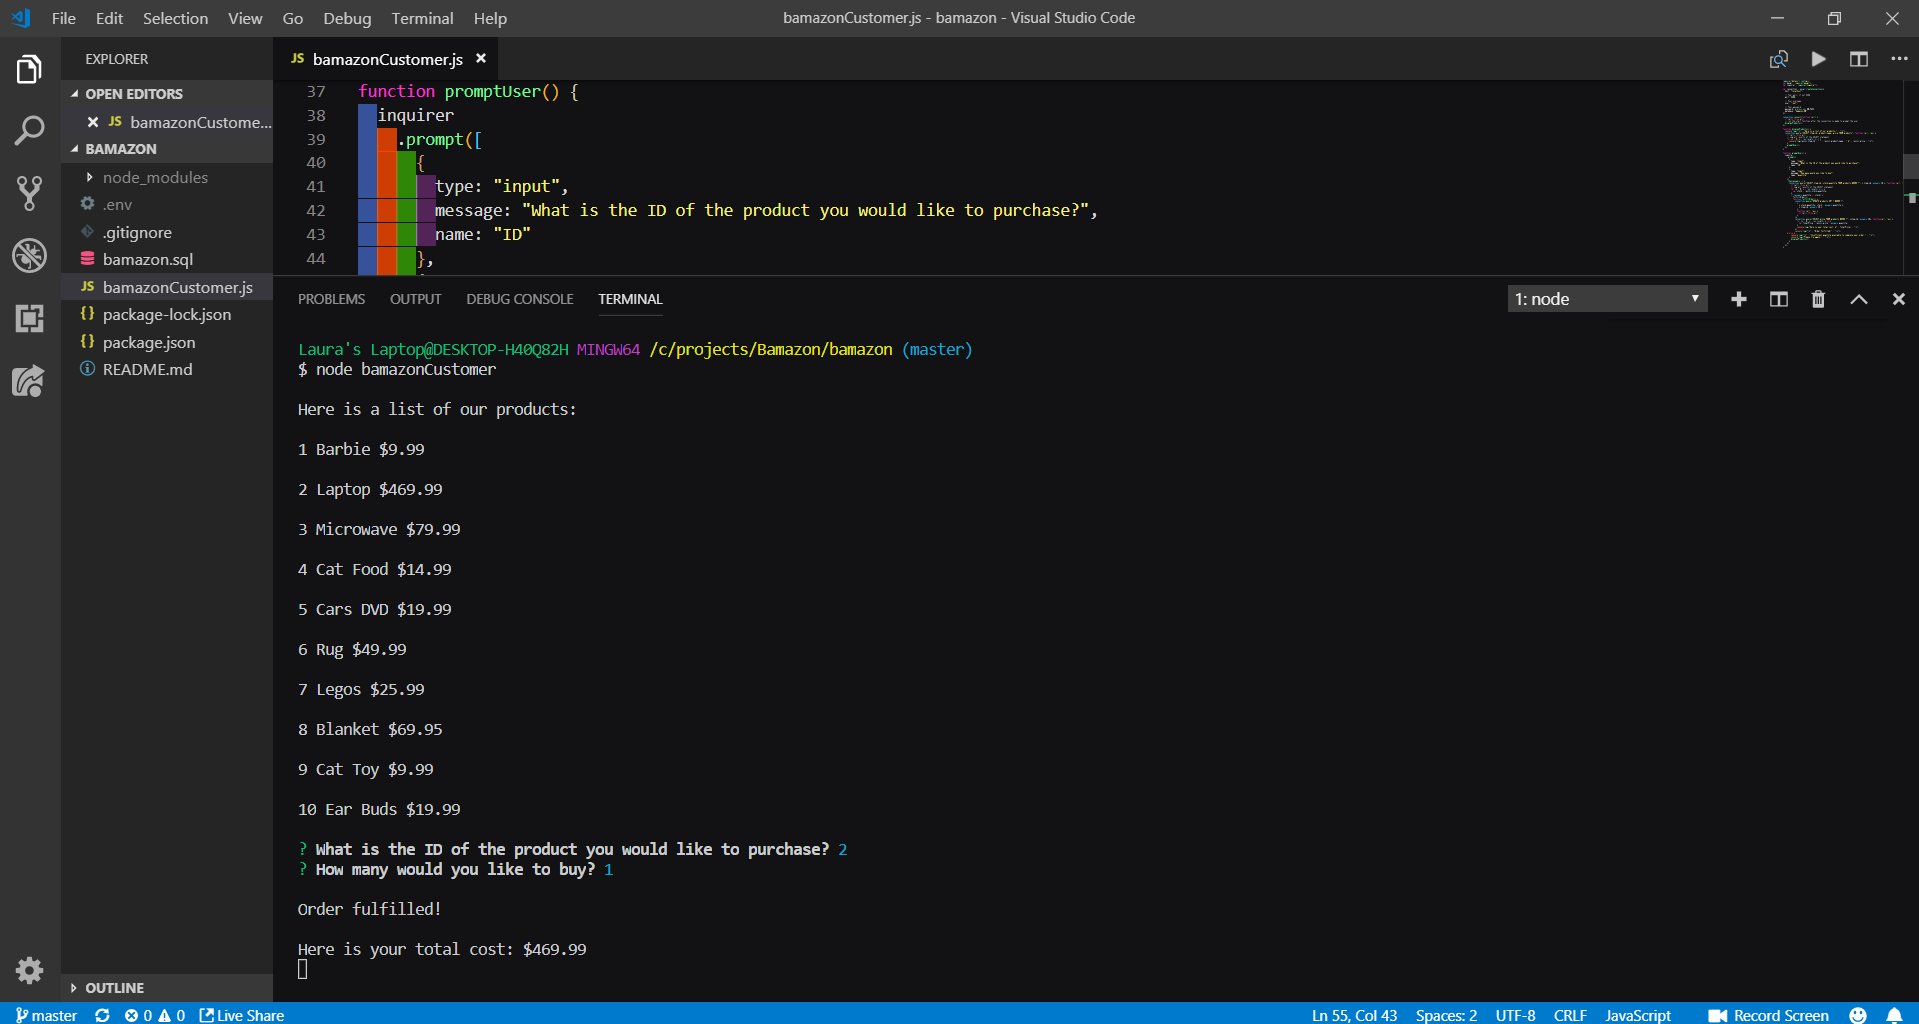Collapse the BAMAZON folder section
The height and width of the screenshot is (1024, 1919).
[166, 149]
